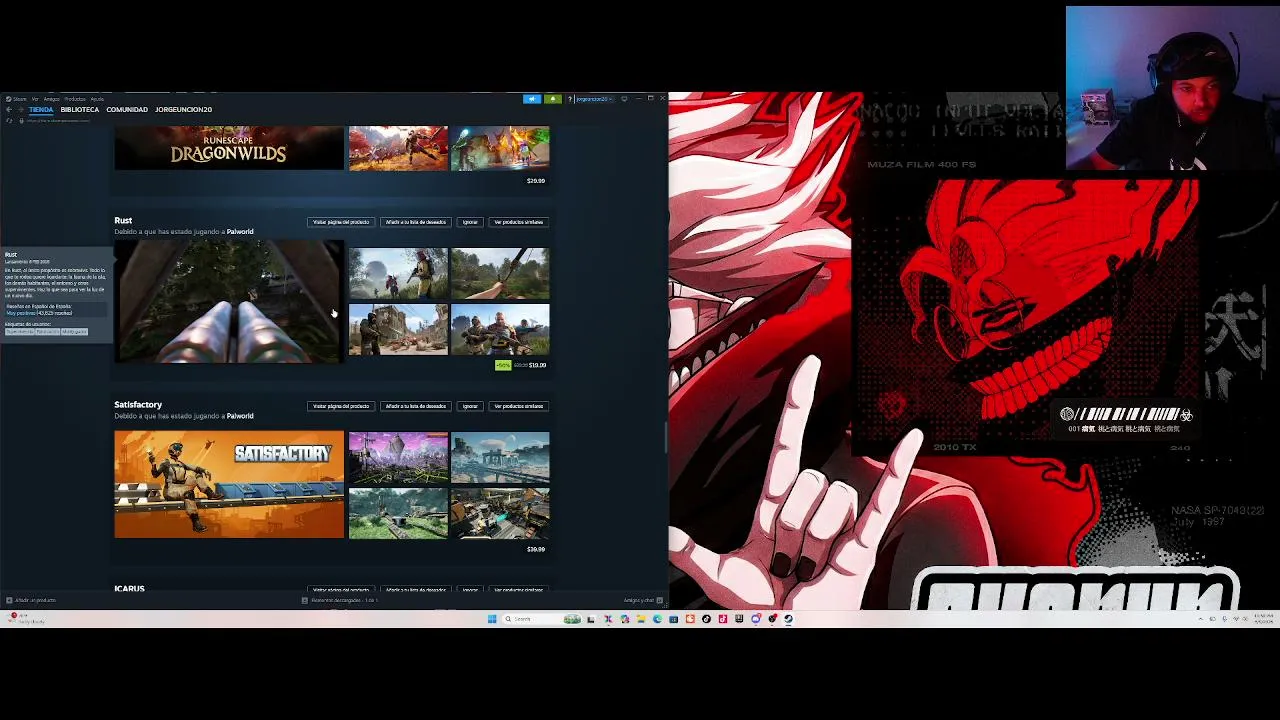Open the Steam downloads status at bottom
Image resolution: width=1280 pixels, height=720 pixels.
[340, 600]
